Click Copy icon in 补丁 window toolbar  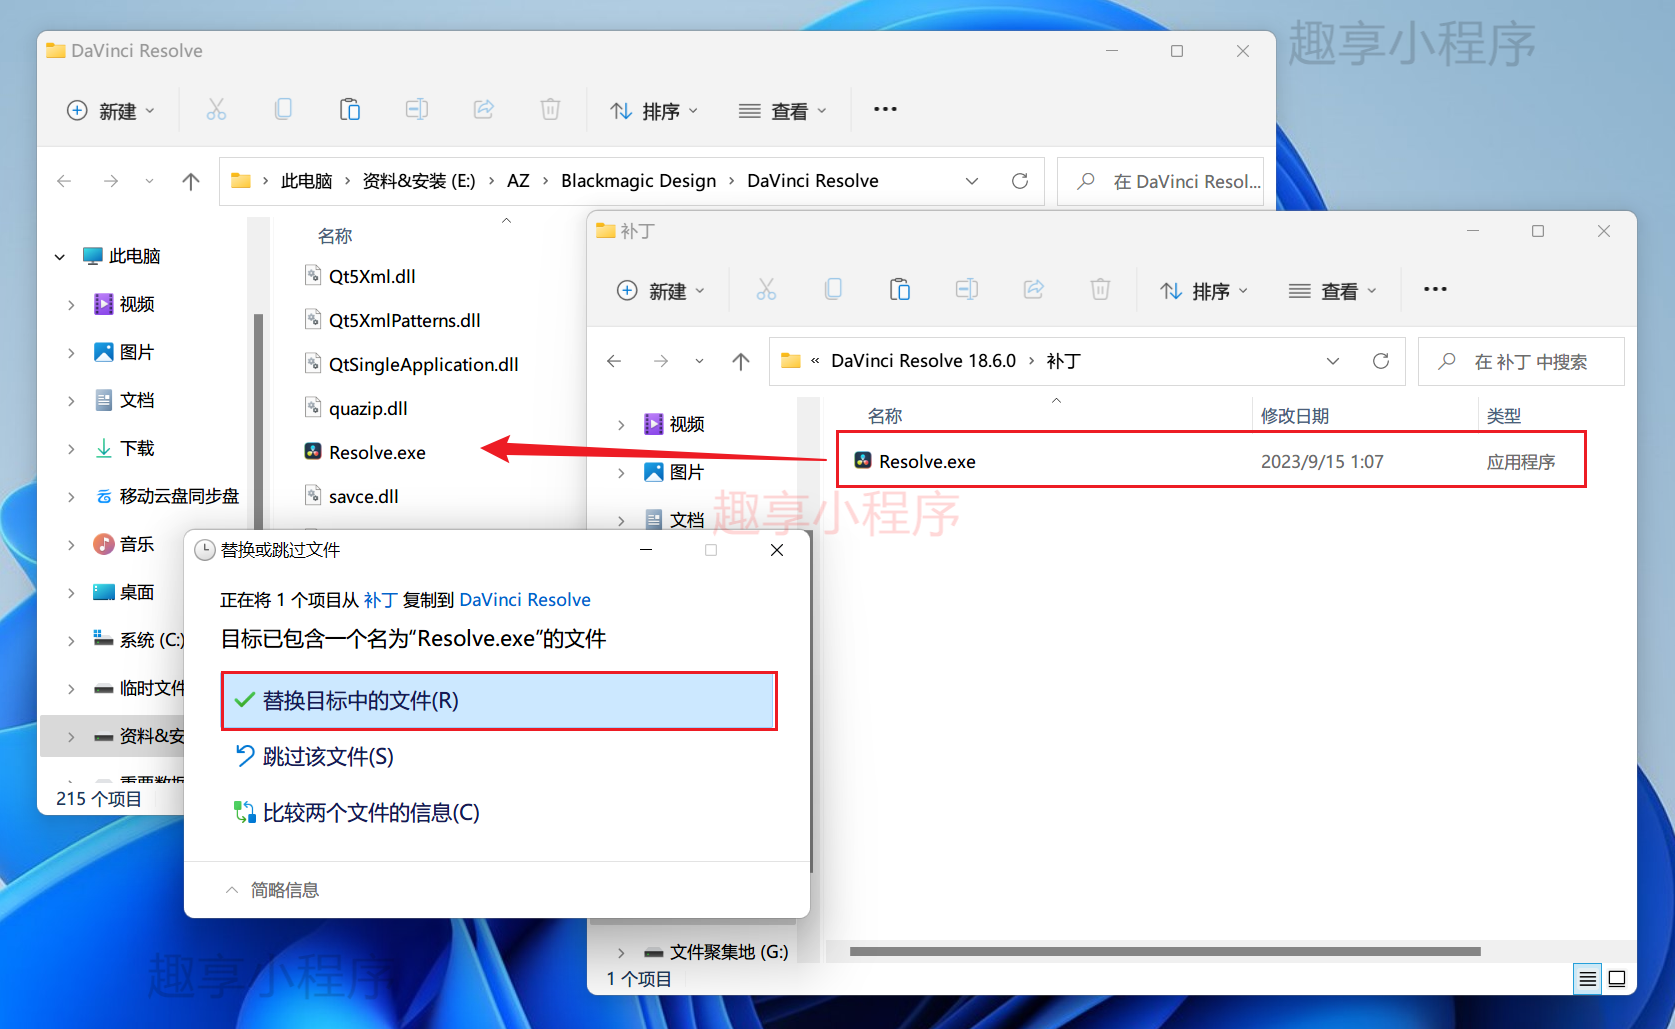tap(833, 290)
